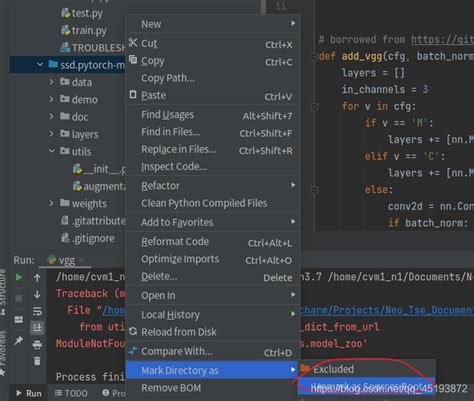The image size is (474, 401).
Task: Click the Restore Layout icon in Run panel
Action: [19, 320]
